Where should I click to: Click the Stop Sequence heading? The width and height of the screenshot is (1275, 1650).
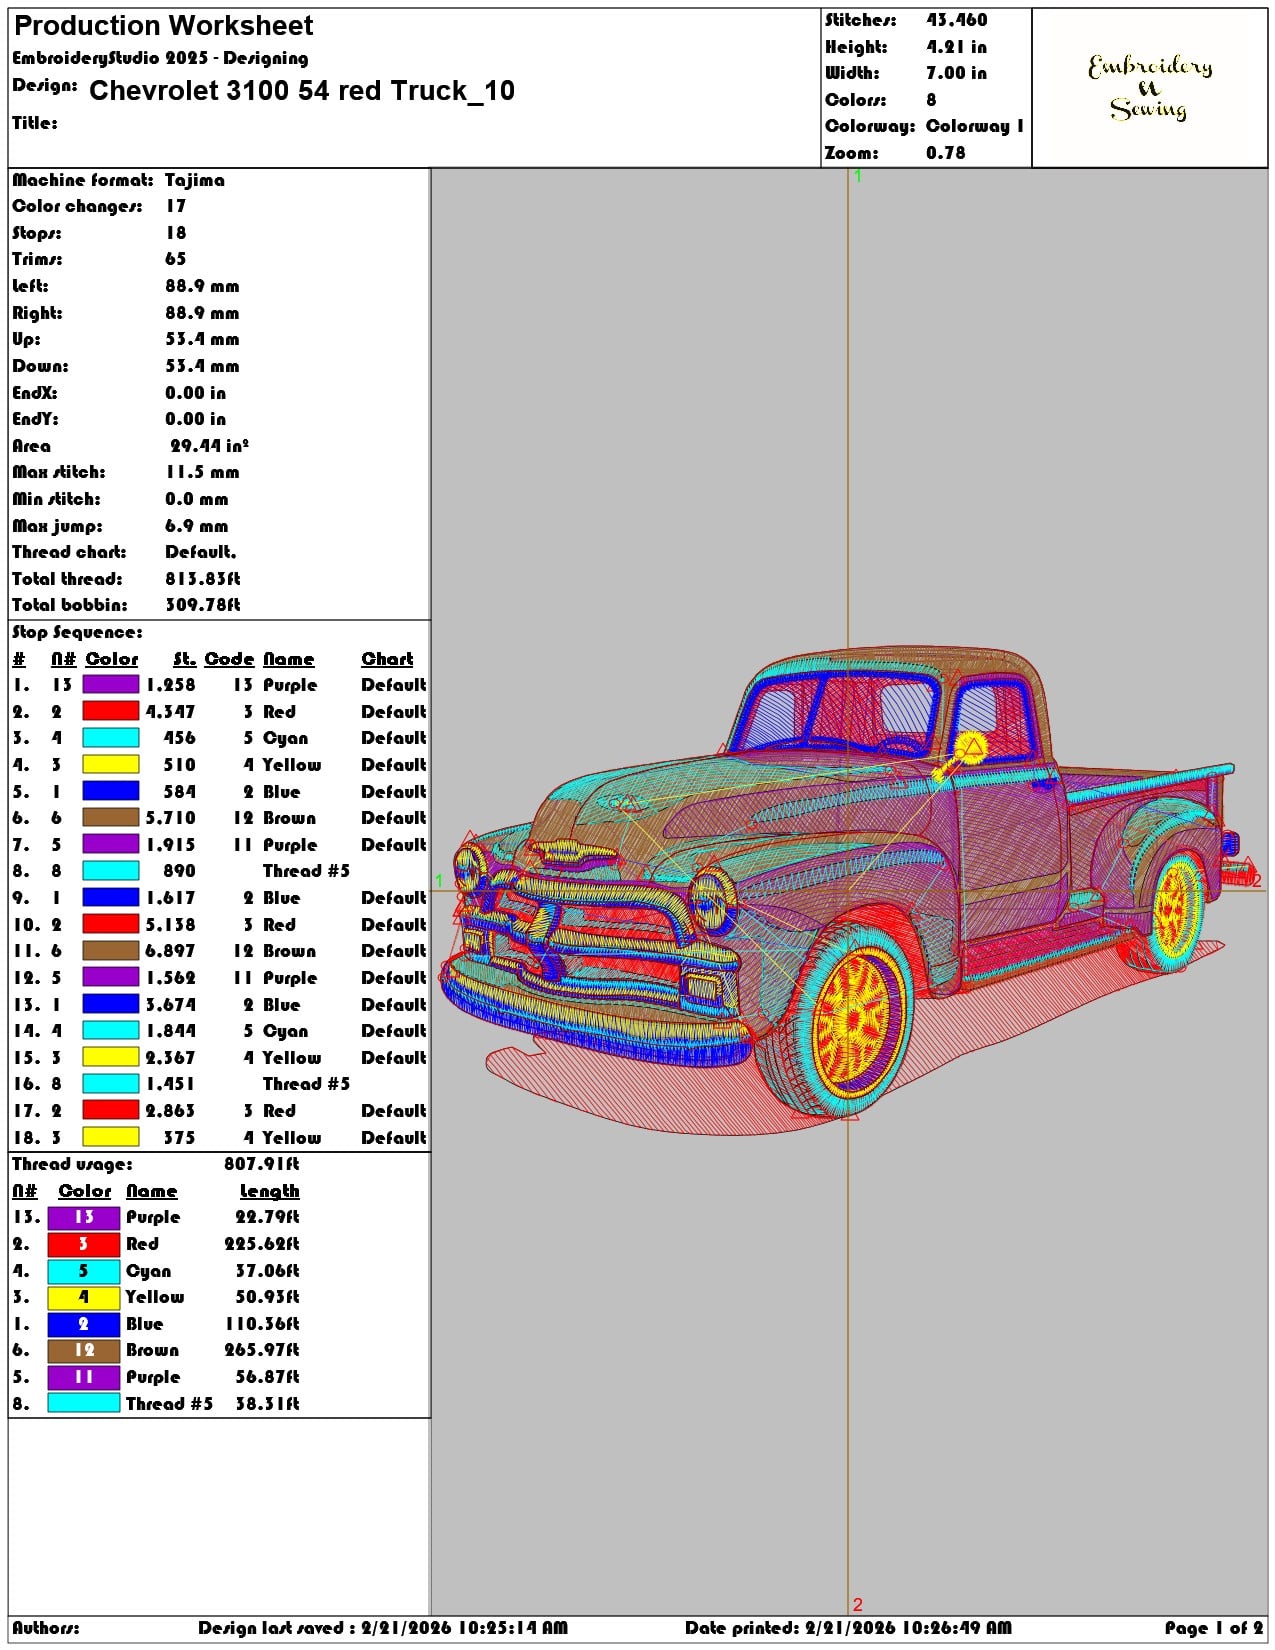77,632
